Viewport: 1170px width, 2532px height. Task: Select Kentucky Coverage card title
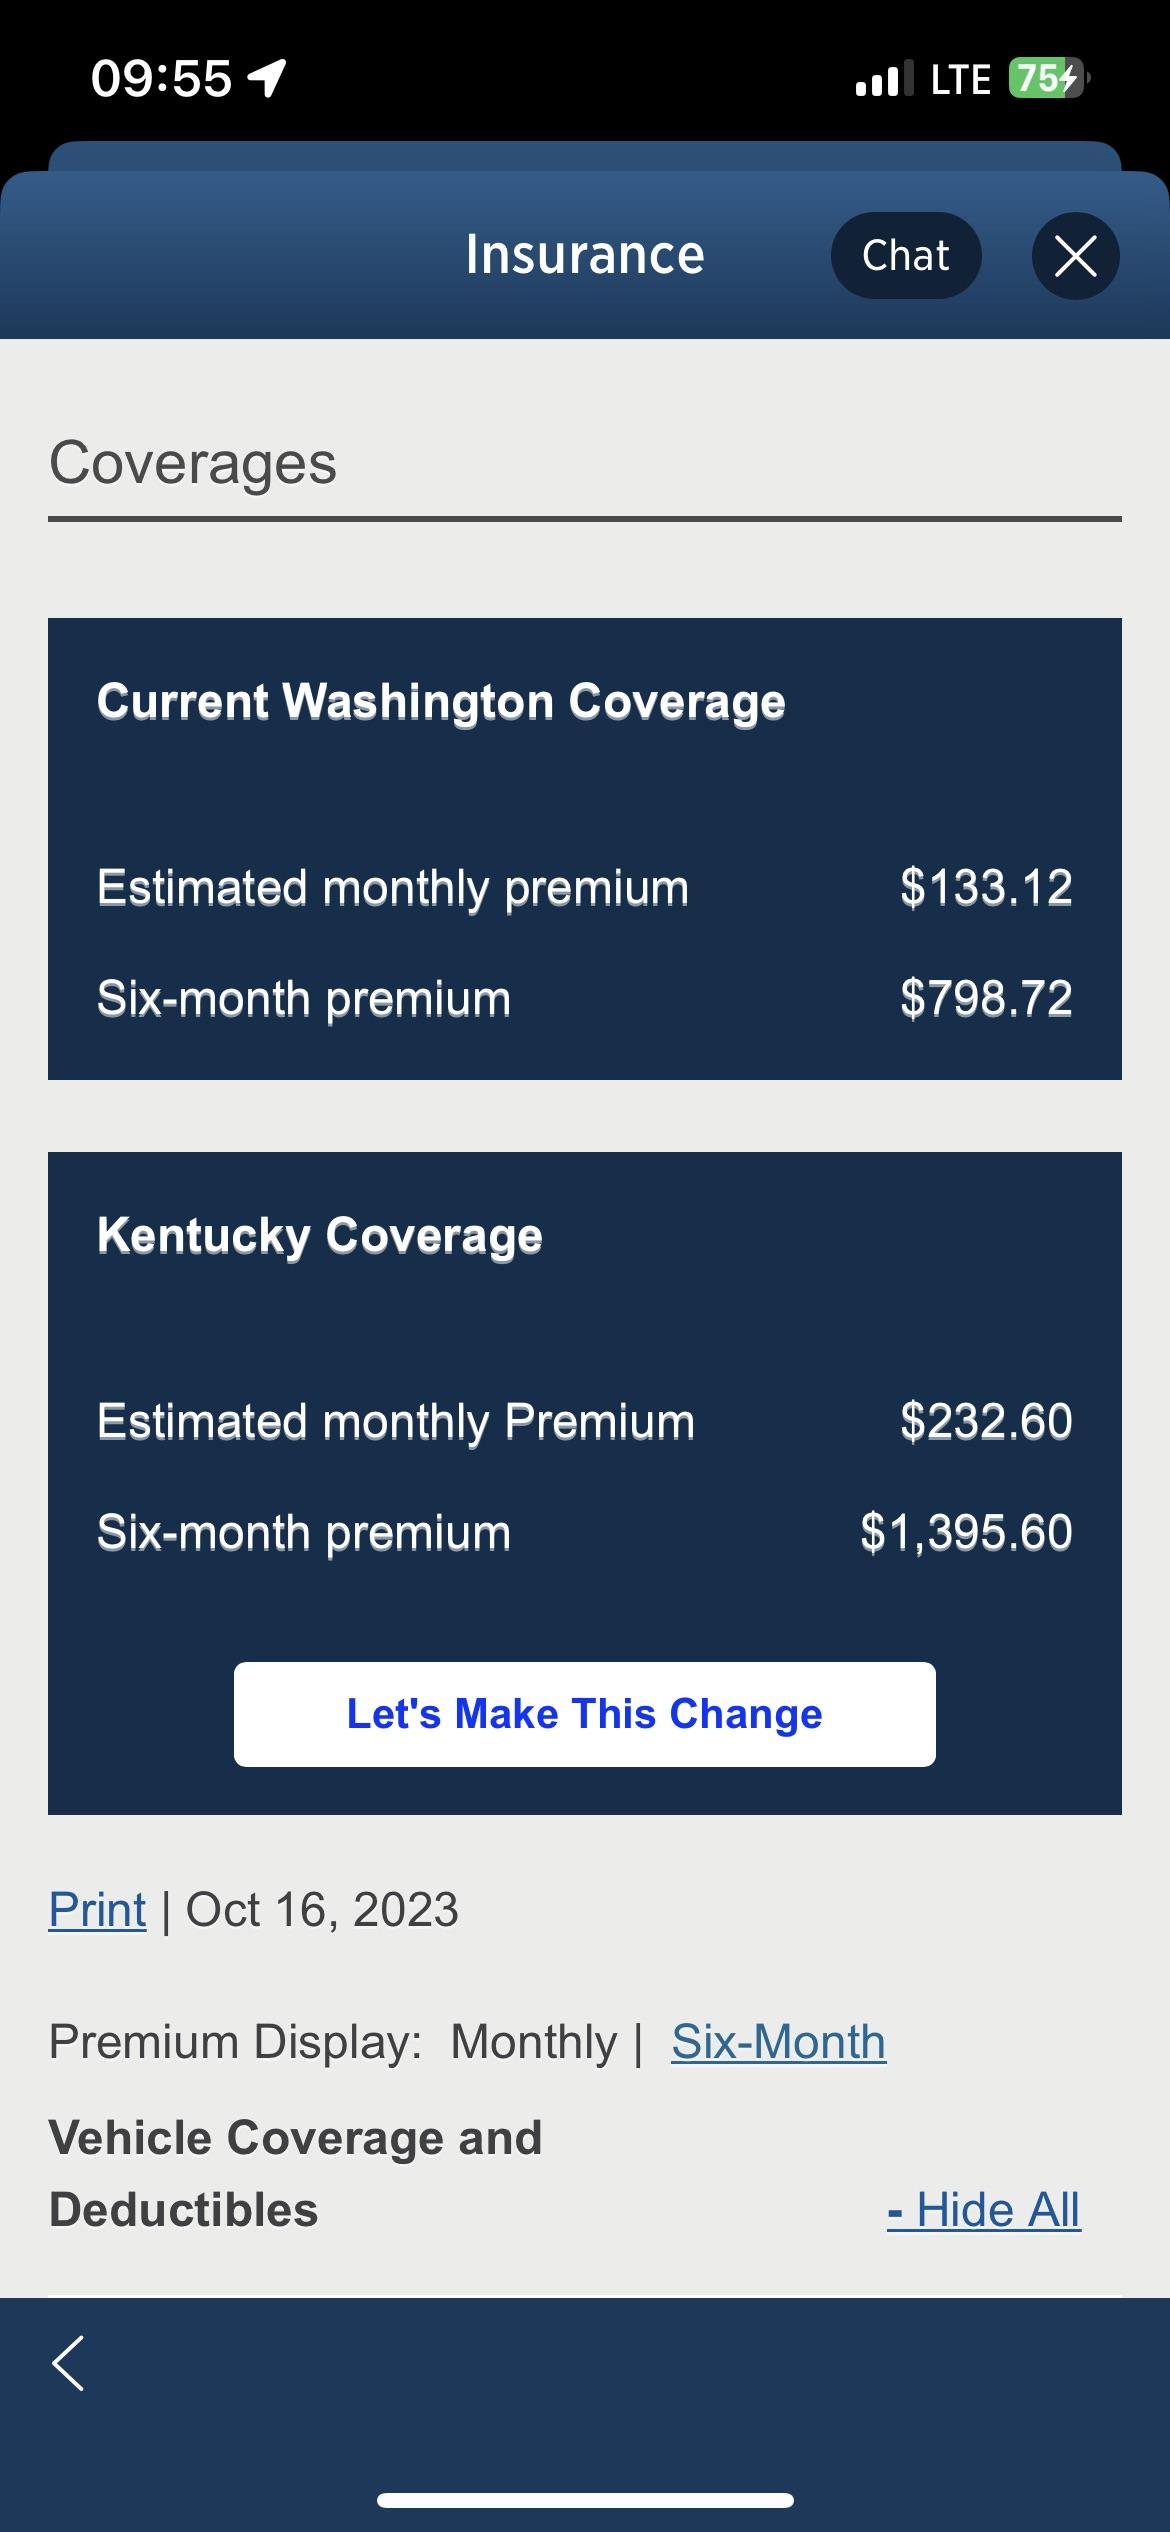320,1235
